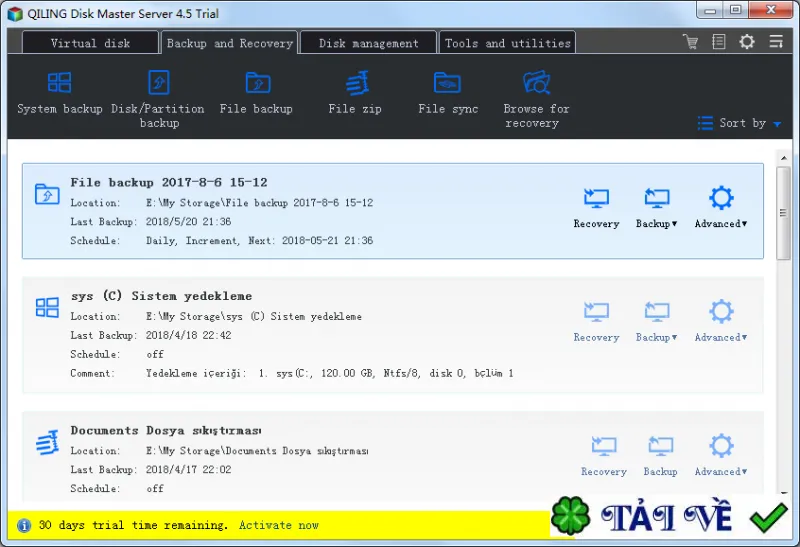Screen dimensions: 800x547
Task: Click the trial info icon in status bar
Action: tap(23, 525)
